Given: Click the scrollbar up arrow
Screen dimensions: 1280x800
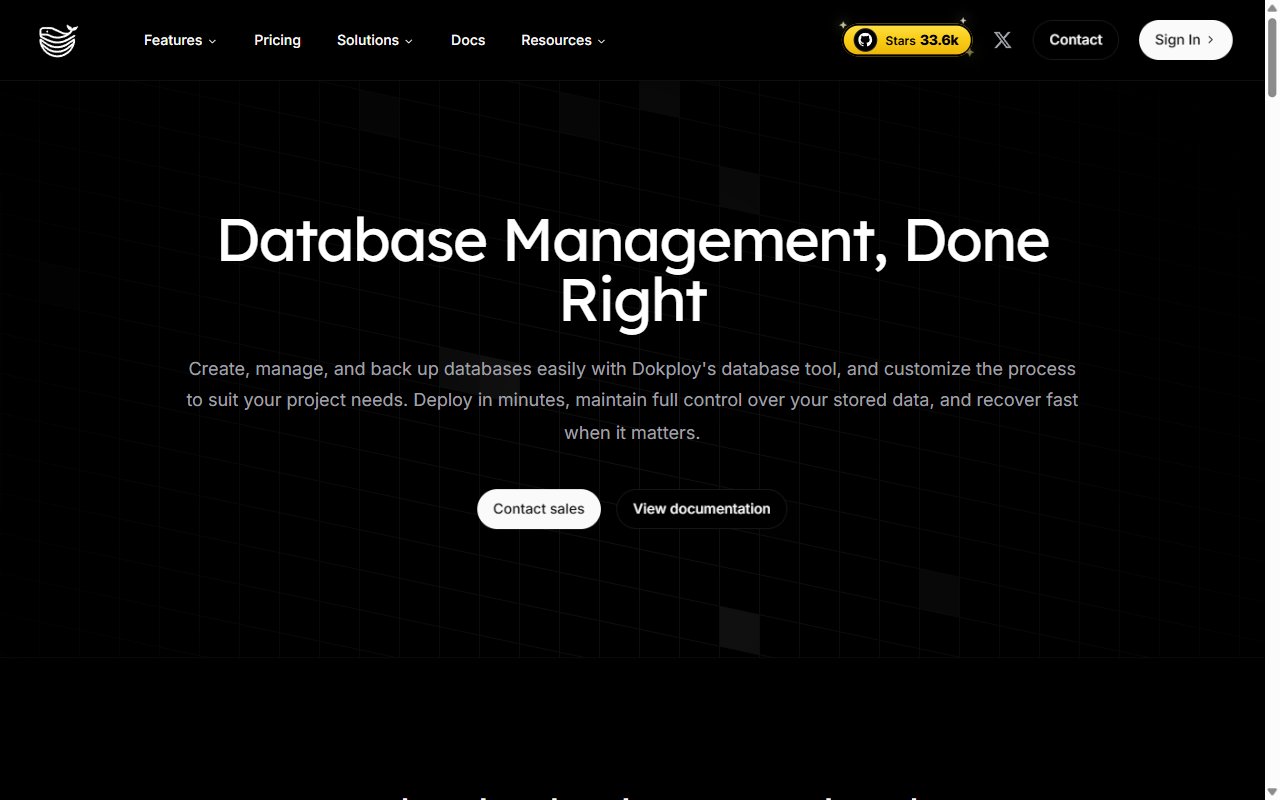Looking at the screenshot, I should point(1272,7).
